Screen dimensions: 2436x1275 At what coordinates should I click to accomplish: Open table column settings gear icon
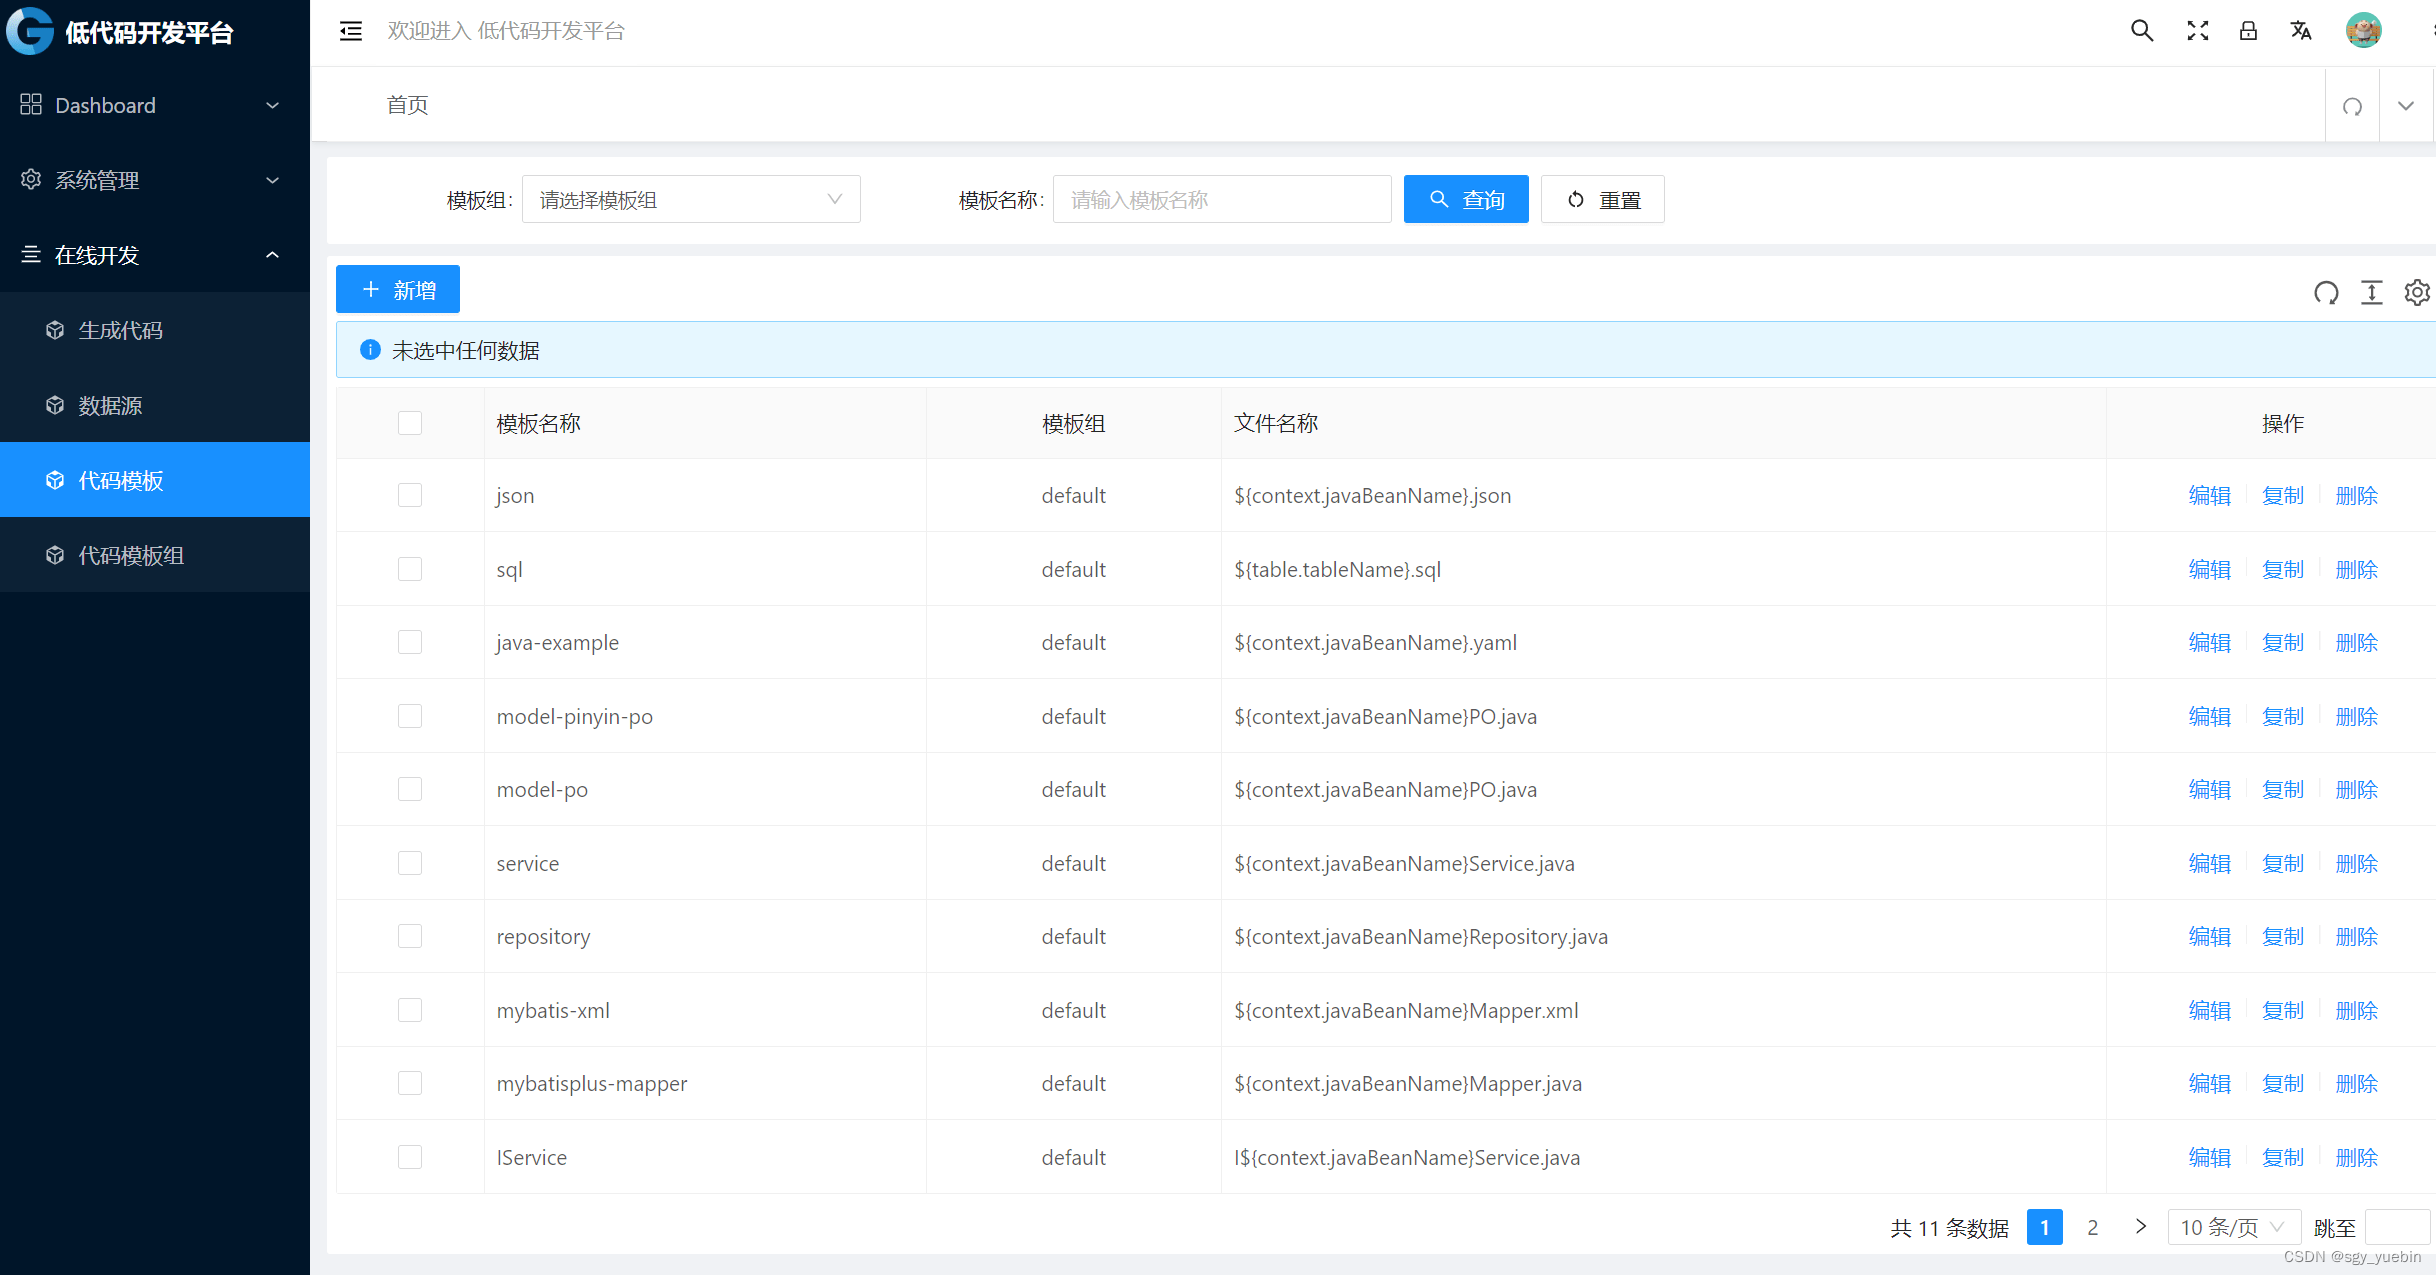tap(2417, 292)
